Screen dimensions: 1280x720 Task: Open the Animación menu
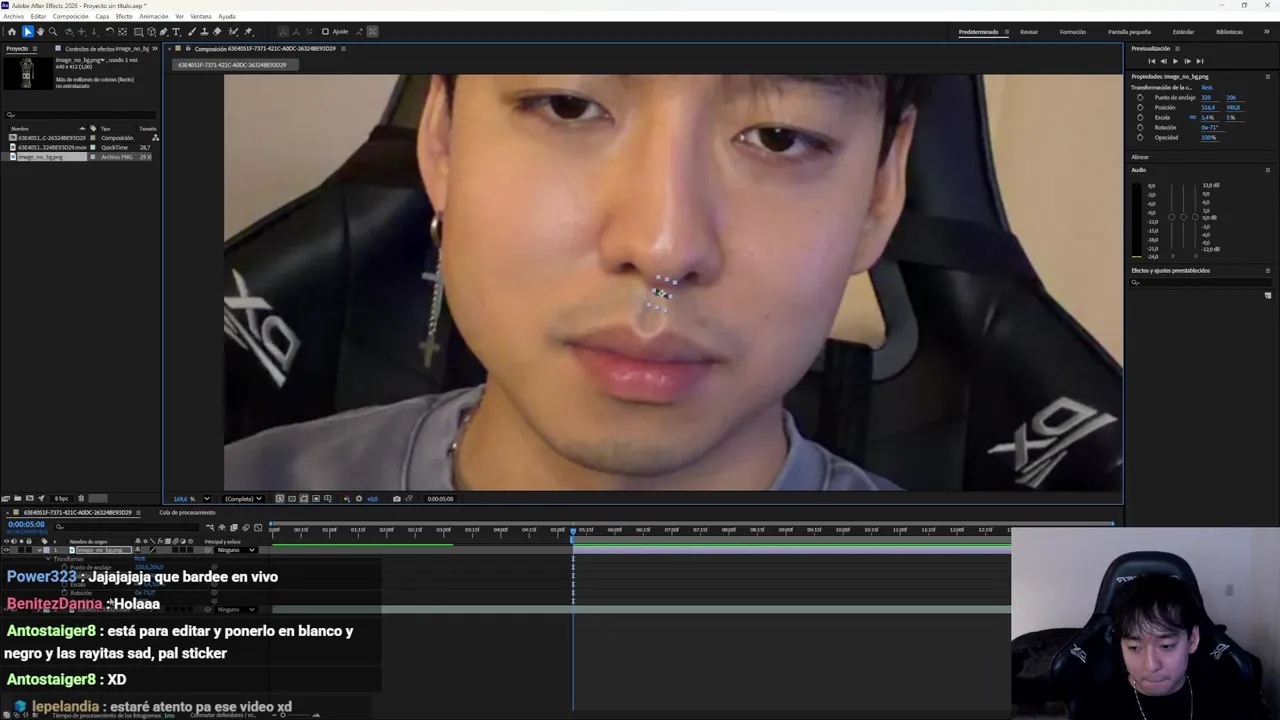(x=154, y=16)
